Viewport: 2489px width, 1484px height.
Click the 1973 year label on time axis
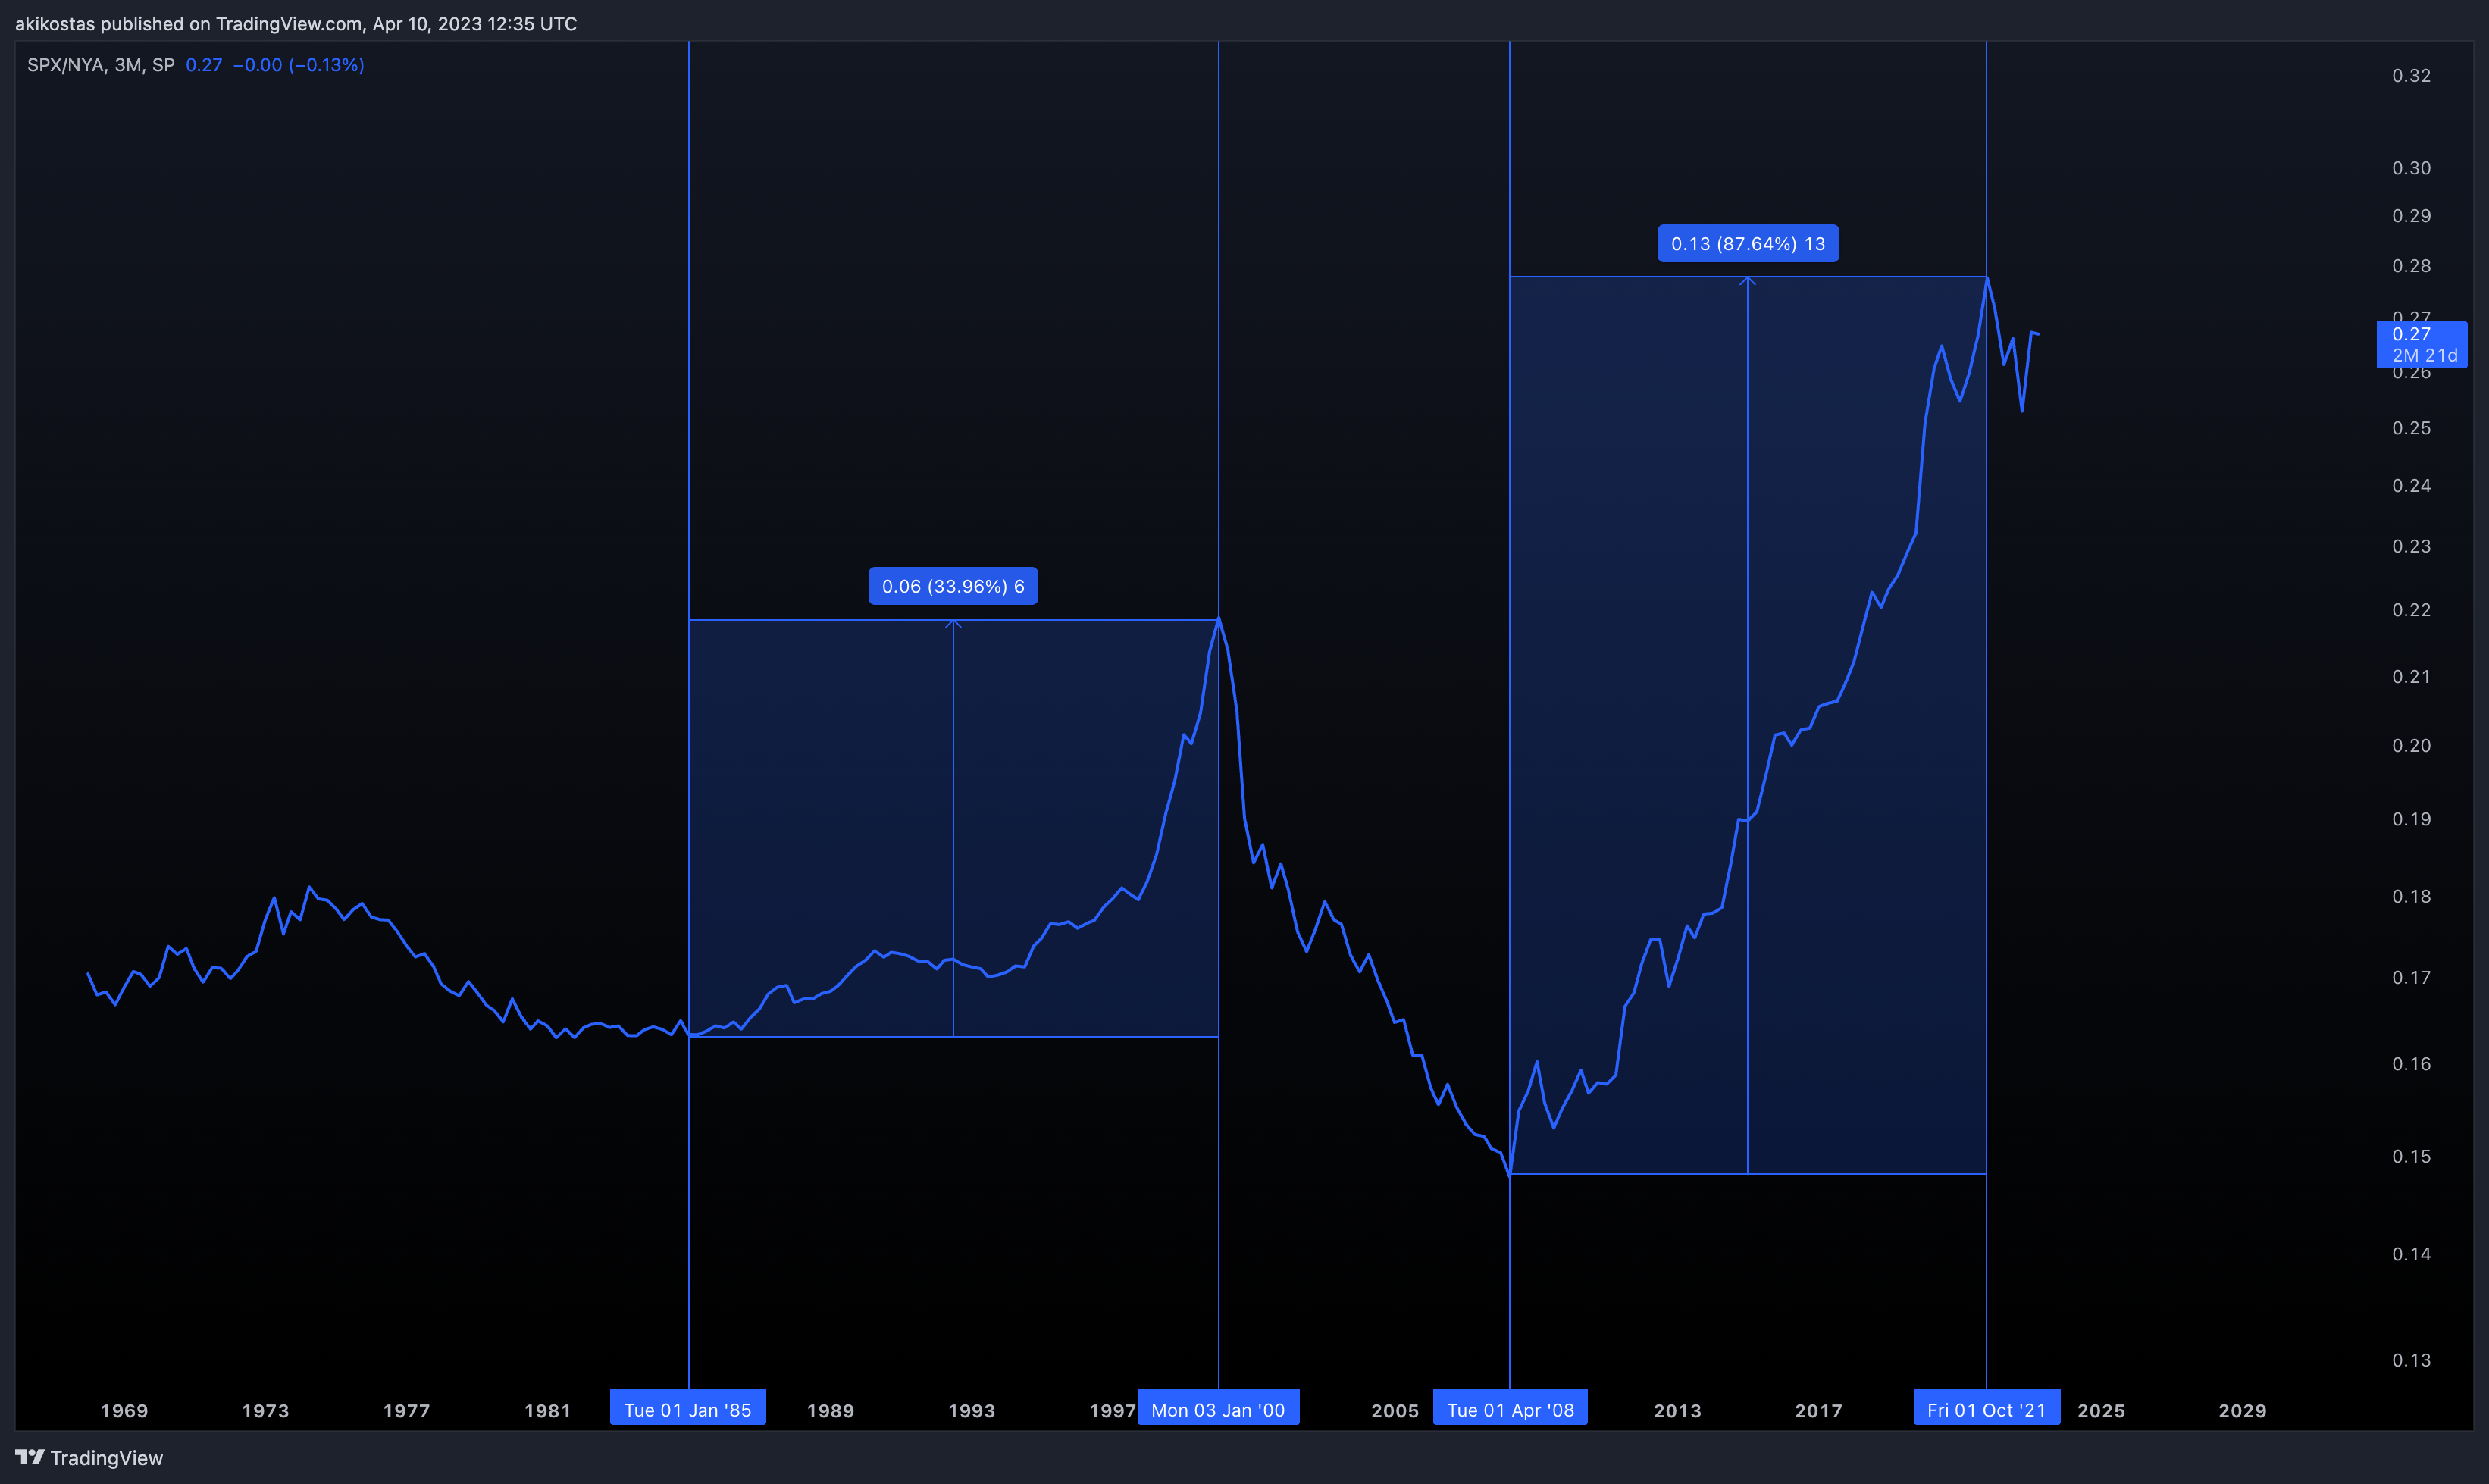coord(265,1411)
